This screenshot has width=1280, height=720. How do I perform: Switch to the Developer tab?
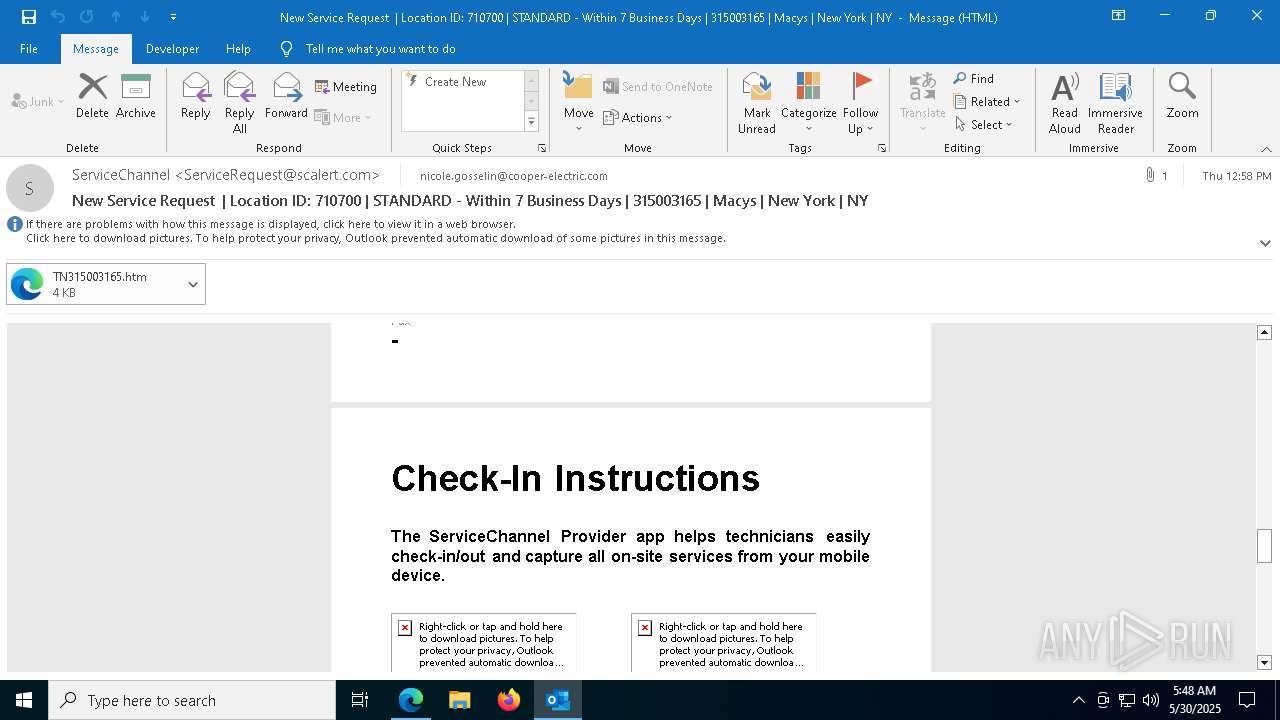tap(172, 49)
